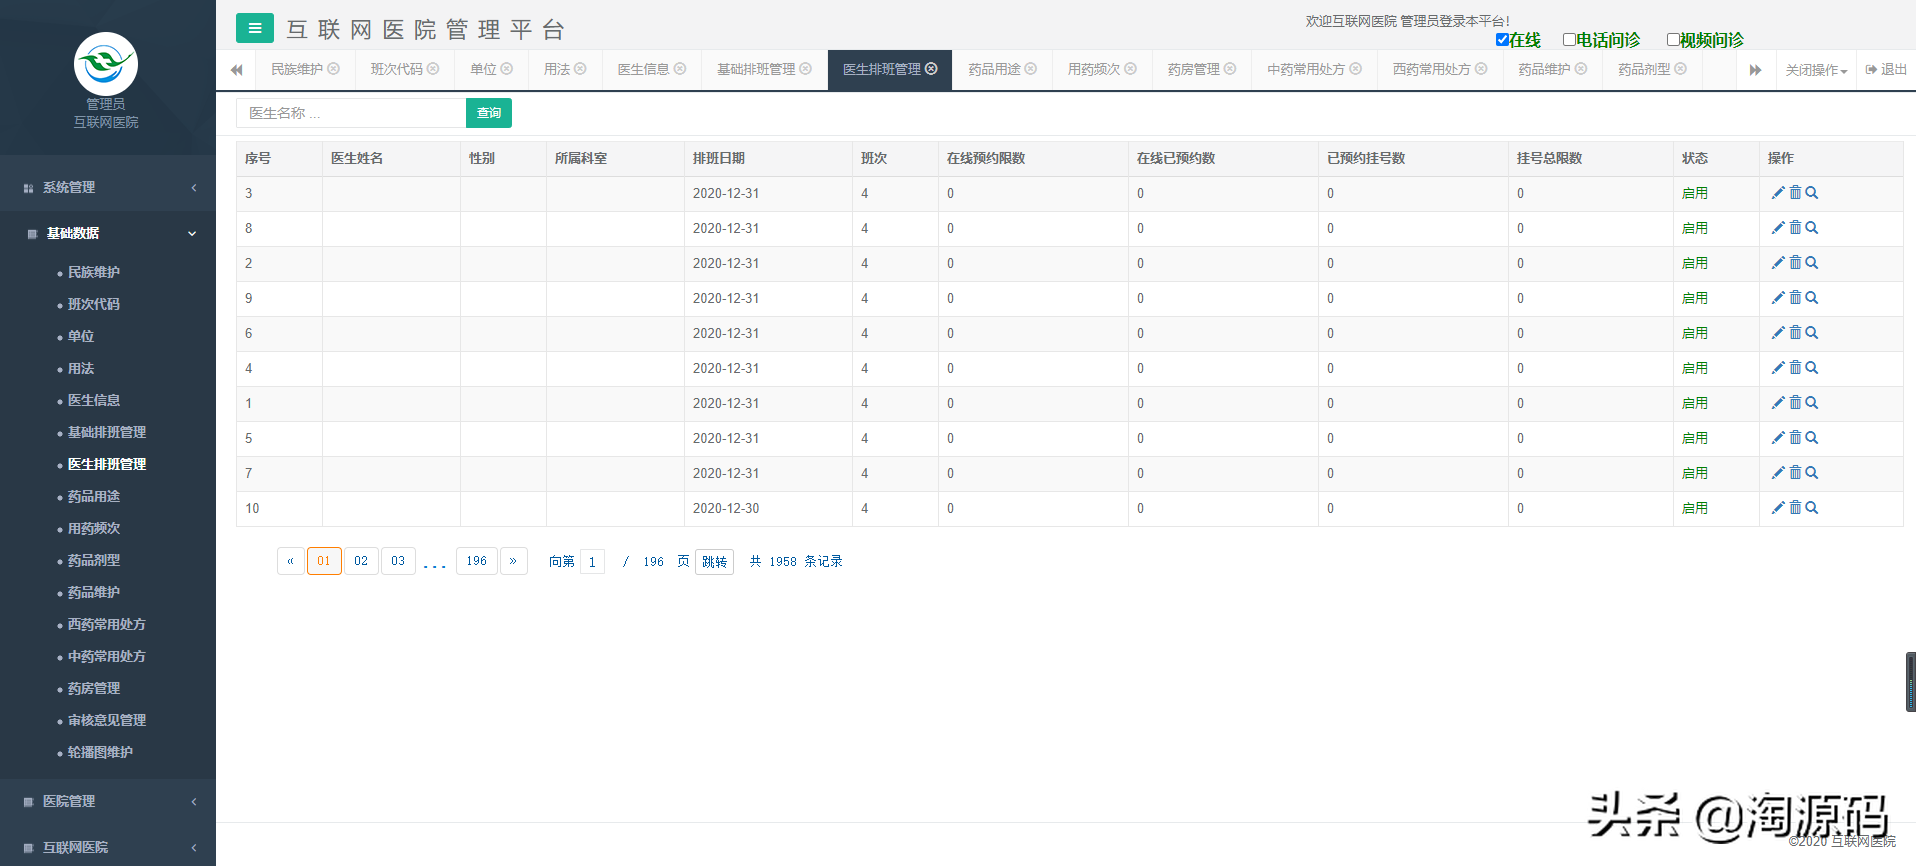1916x866 pixels.
Task: Close the 医生排班管理 tab with its X icon
Action: click(x=932, y=69)
